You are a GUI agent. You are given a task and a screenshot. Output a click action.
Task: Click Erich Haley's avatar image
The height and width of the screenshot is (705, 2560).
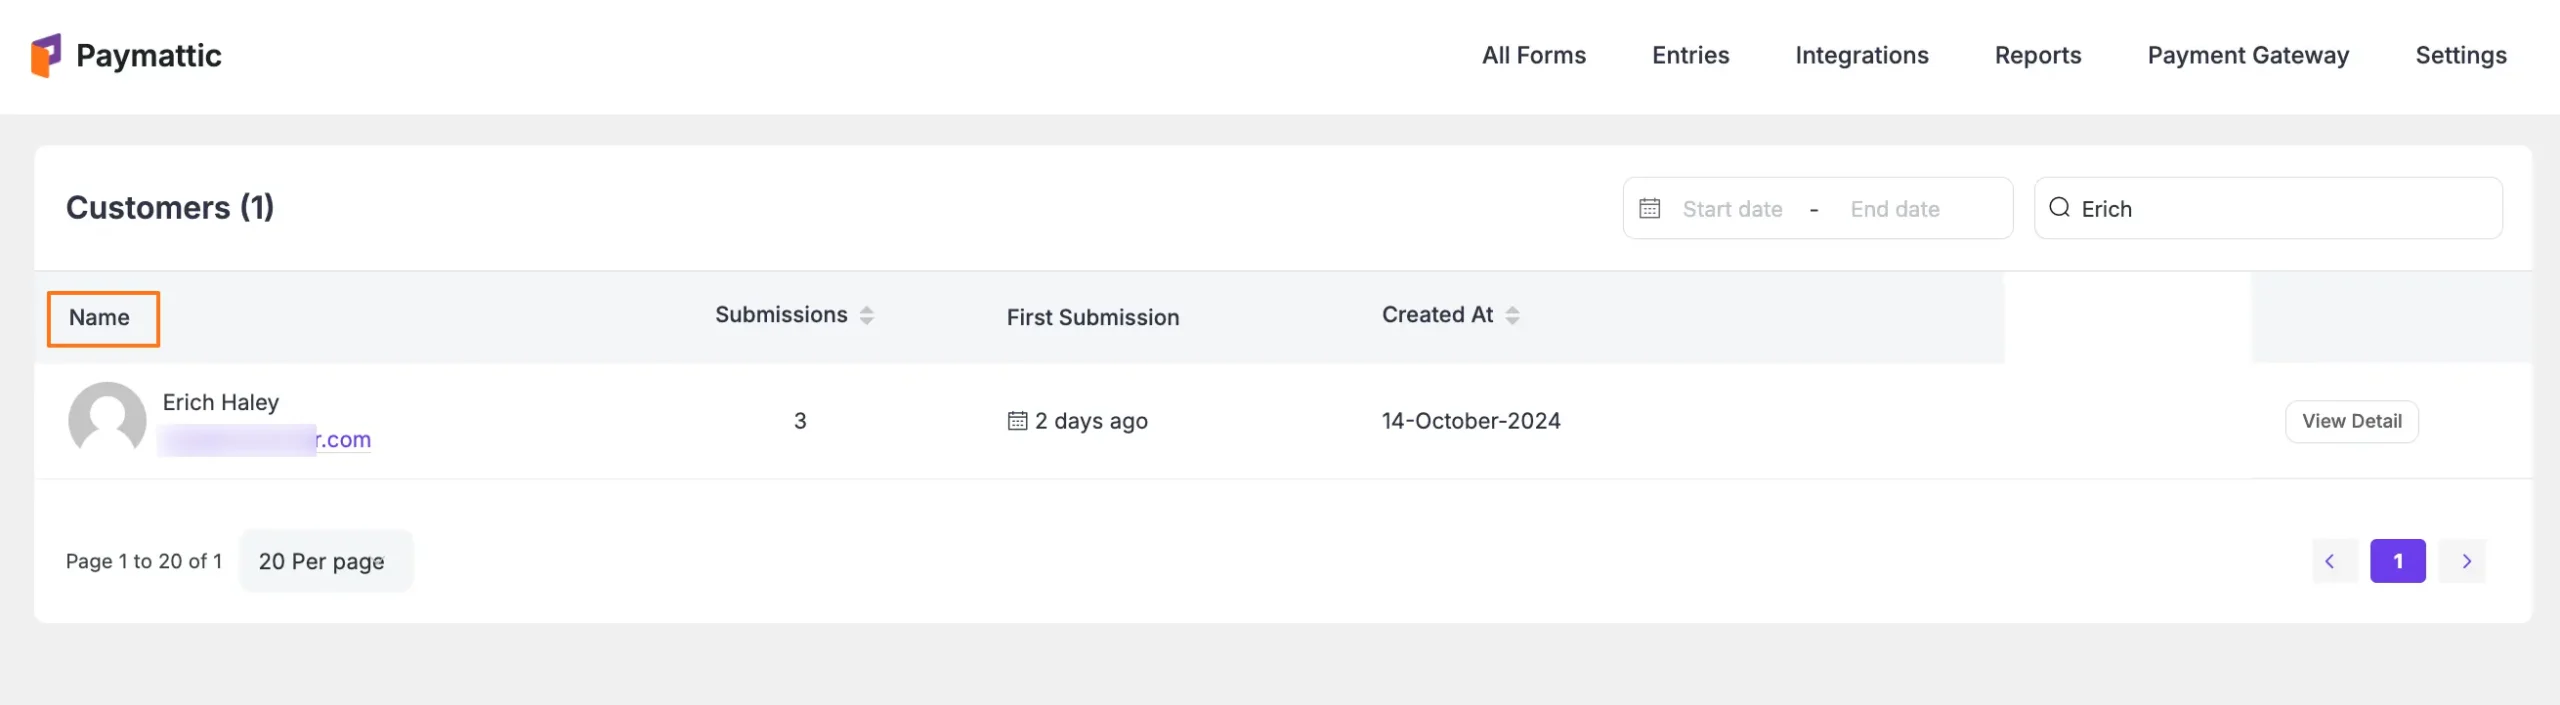pos(107,420)
